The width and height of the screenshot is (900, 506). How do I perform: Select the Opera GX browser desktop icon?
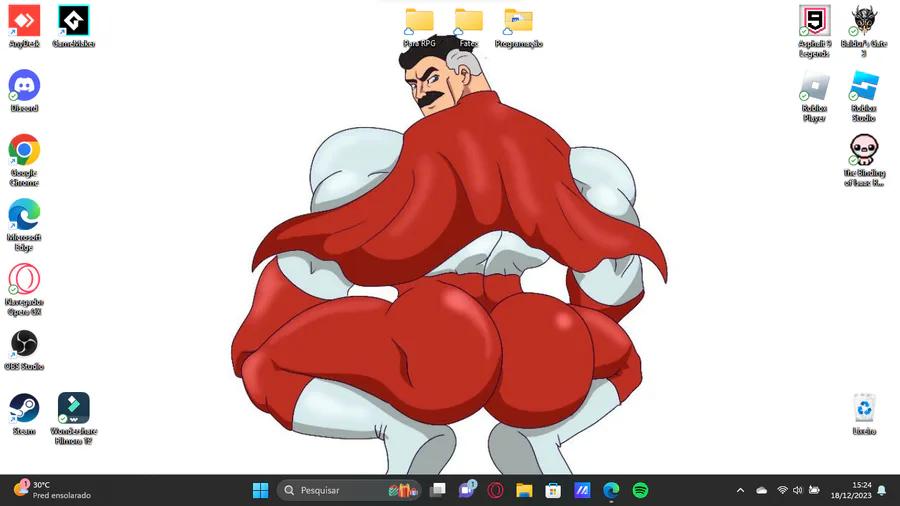point(24,290)
